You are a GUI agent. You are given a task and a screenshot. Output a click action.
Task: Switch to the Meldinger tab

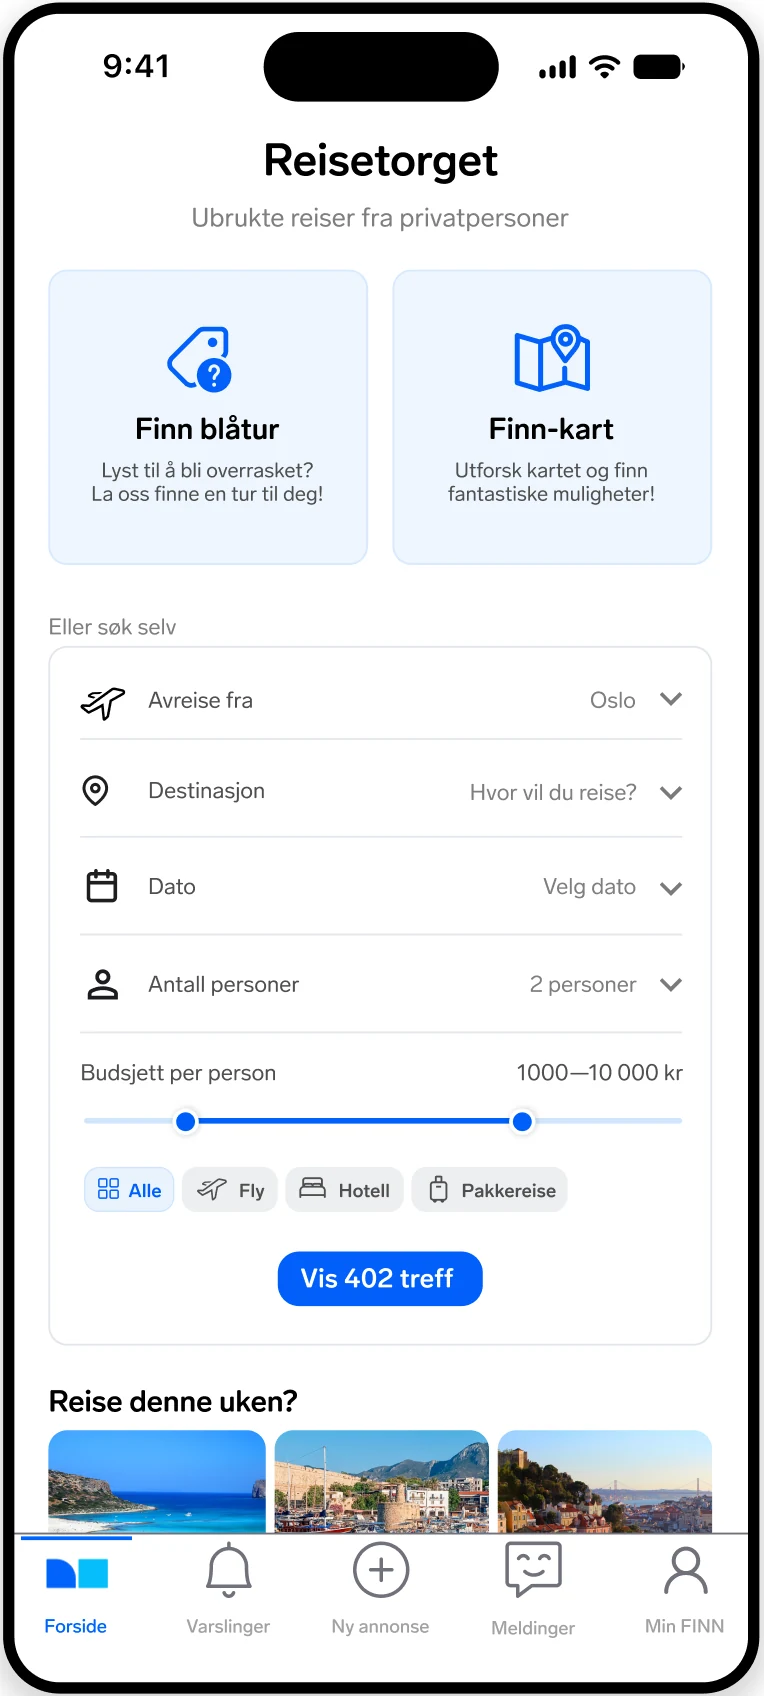(x=533, y=1588)
